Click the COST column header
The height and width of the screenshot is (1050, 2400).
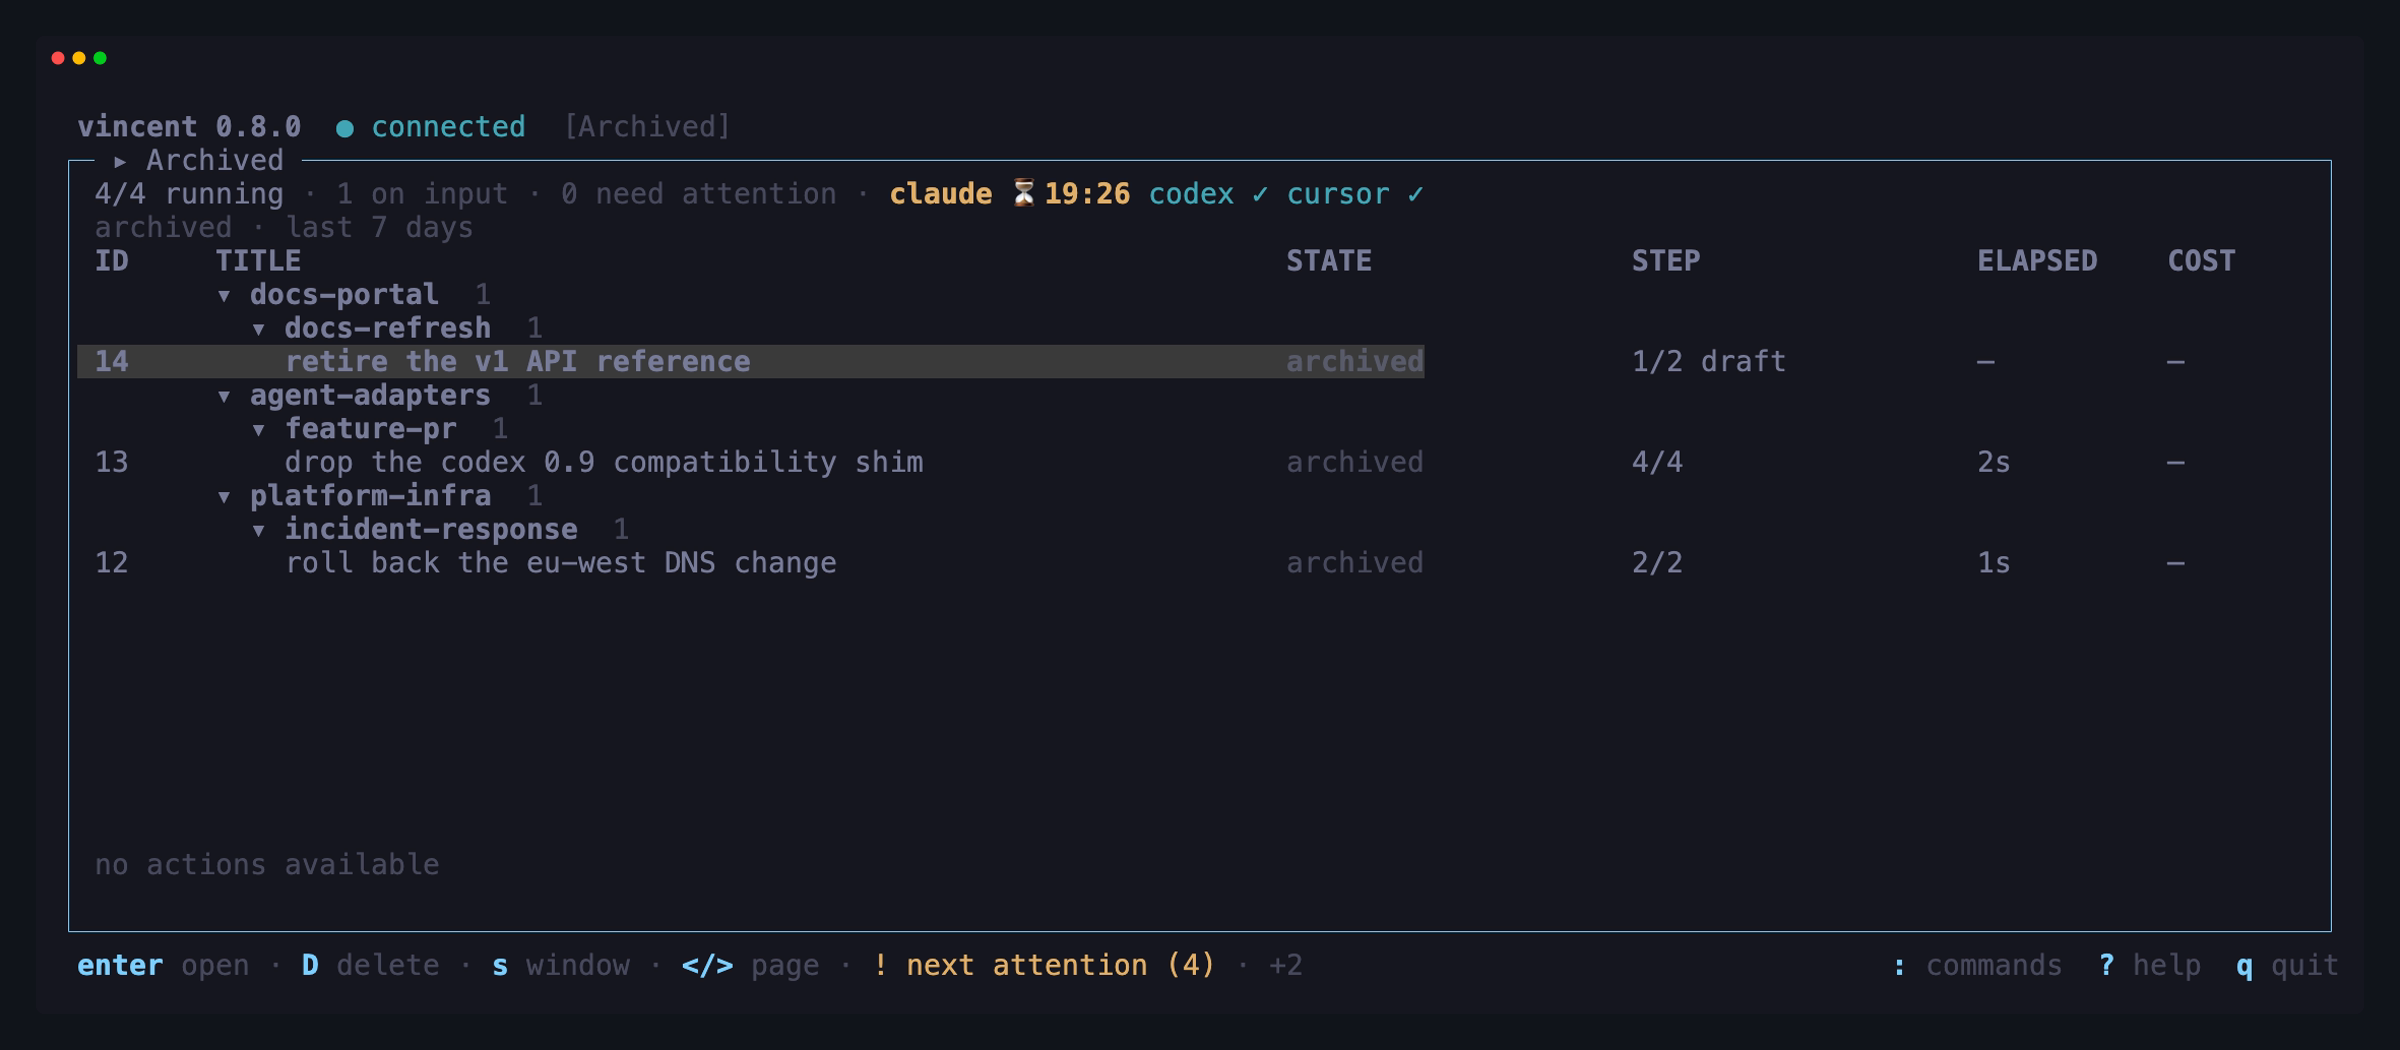coord(2201,261)
